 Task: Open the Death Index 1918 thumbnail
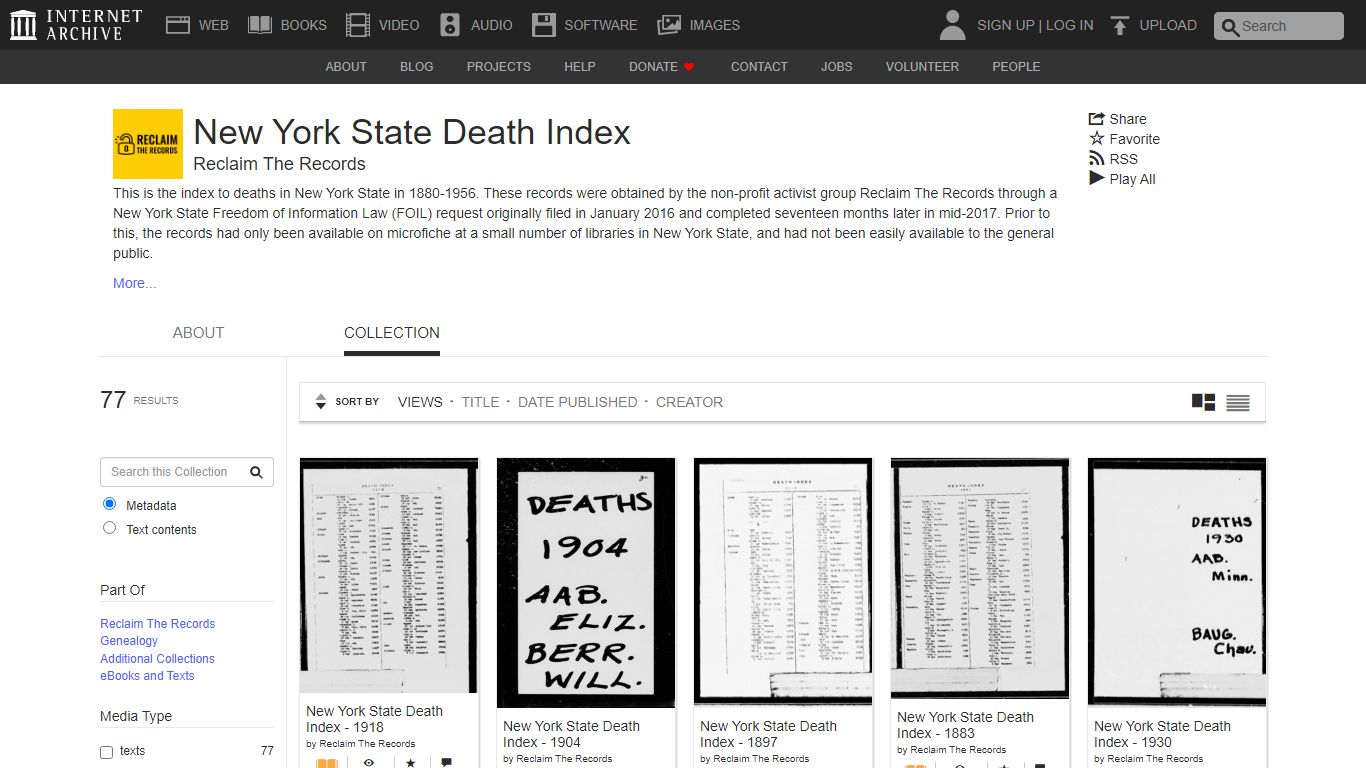[389, 575]
